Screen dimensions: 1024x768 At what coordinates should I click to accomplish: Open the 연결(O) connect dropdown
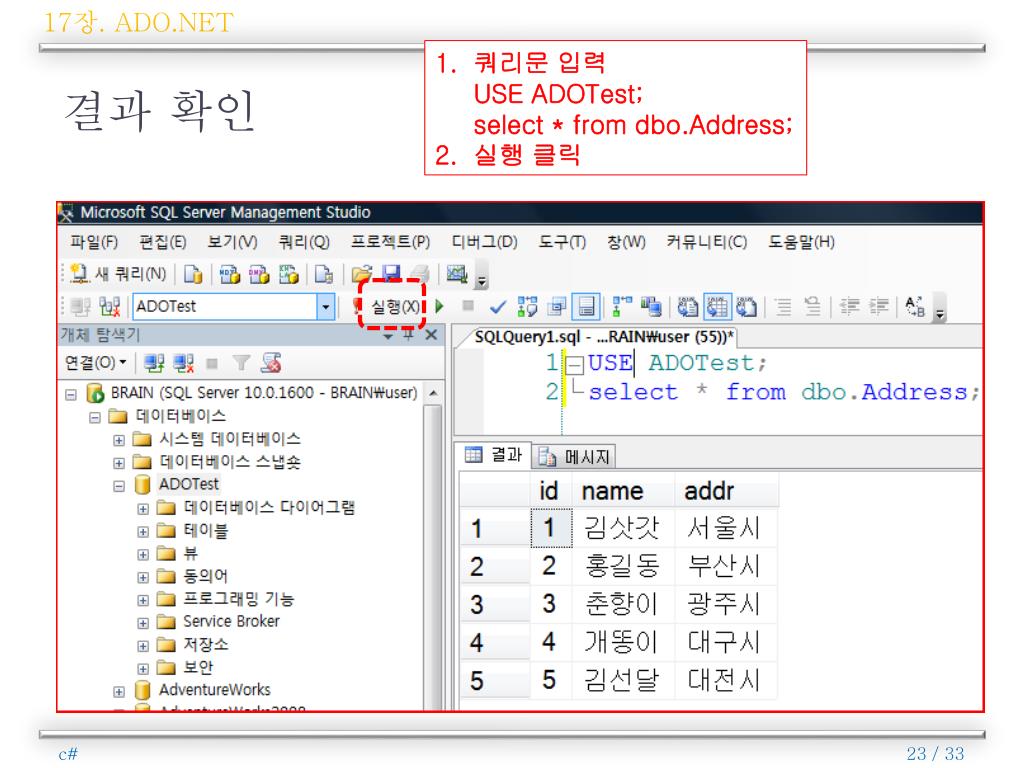point(95,362)
